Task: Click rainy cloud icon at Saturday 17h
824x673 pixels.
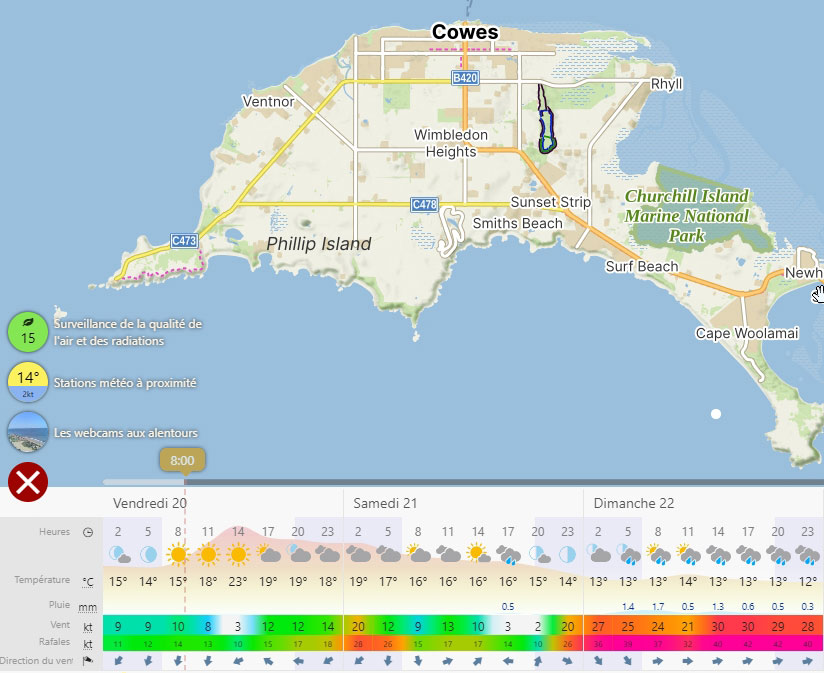Action: pos(508,554)
